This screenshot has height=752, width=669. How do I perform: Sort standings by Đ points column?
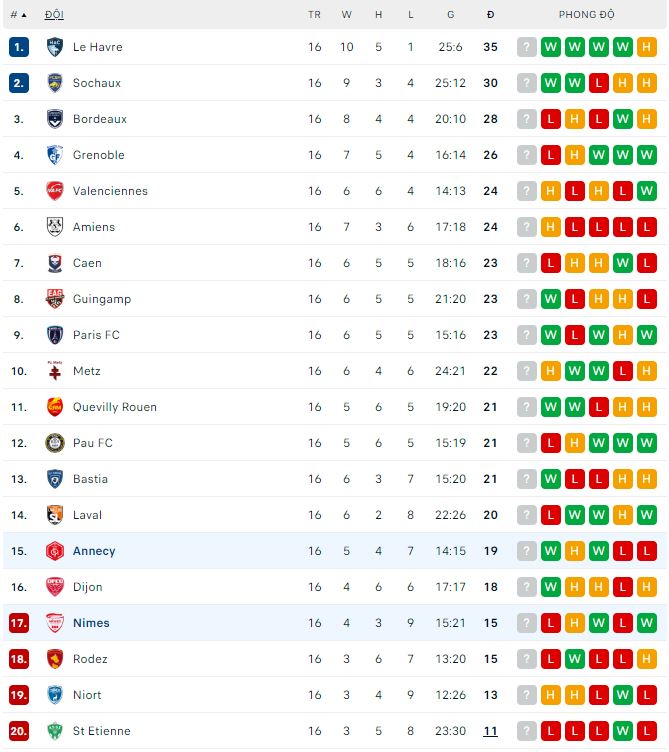click(x=490, y=15)
